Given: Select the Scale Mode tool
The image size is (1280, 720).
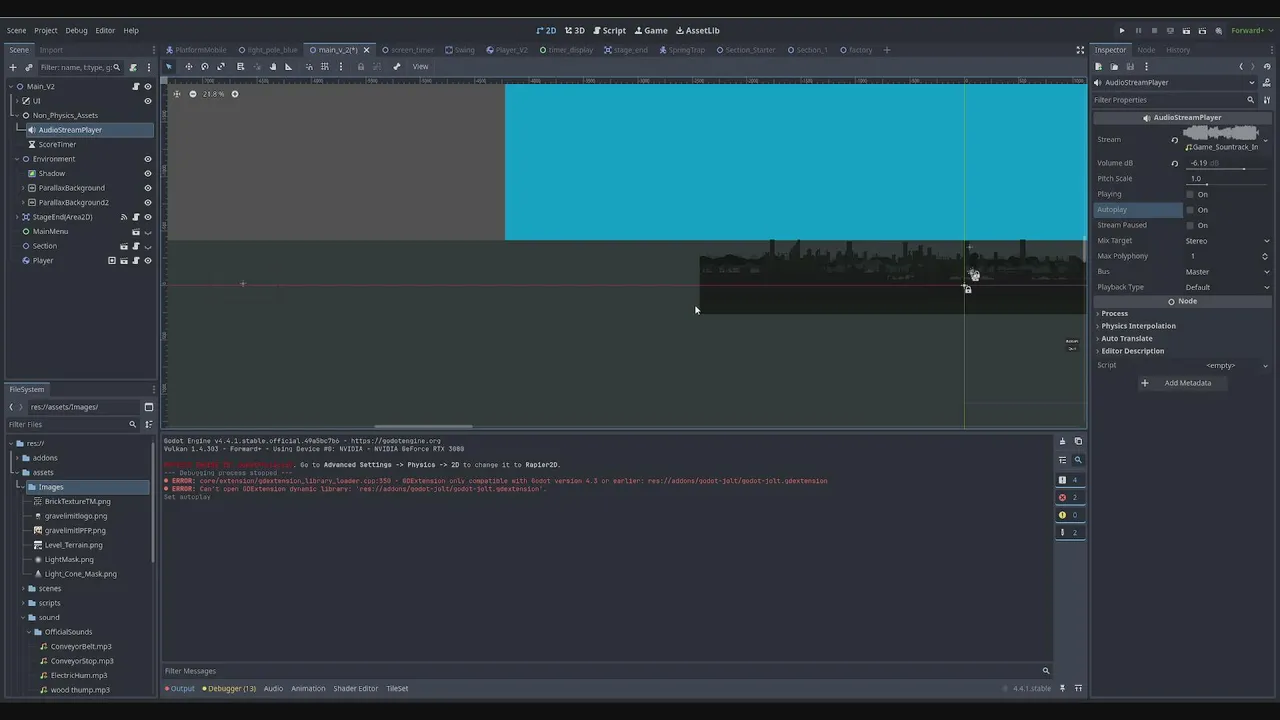Looking at the screenshot, I should [x=221, y=67].
